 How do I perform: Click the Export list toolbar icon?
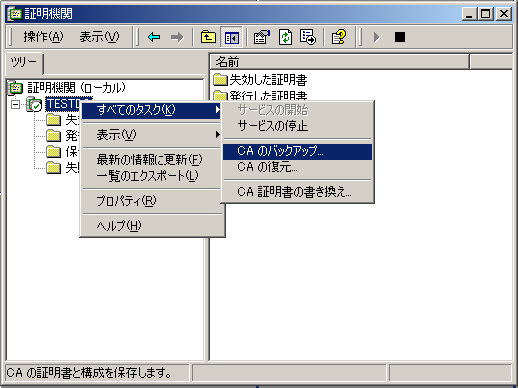[x=308, y=37]
